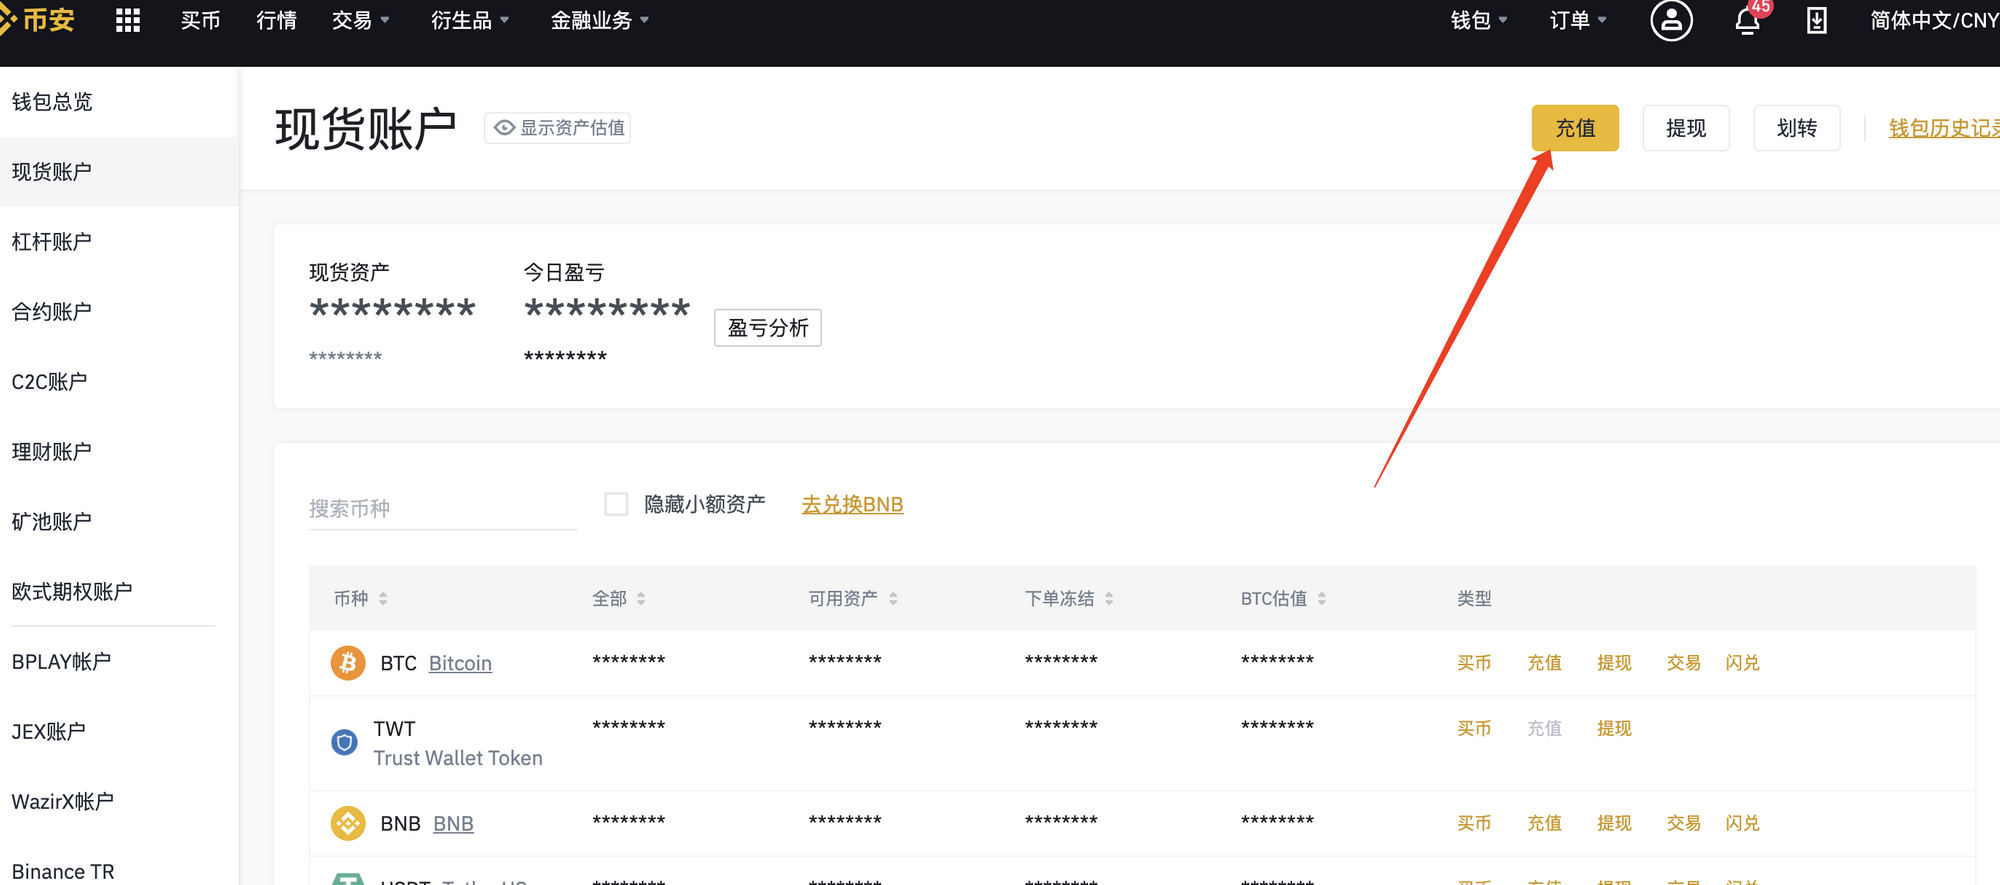
Task: Open the Bitcoin name link
Action: click(x=460, y=663)
